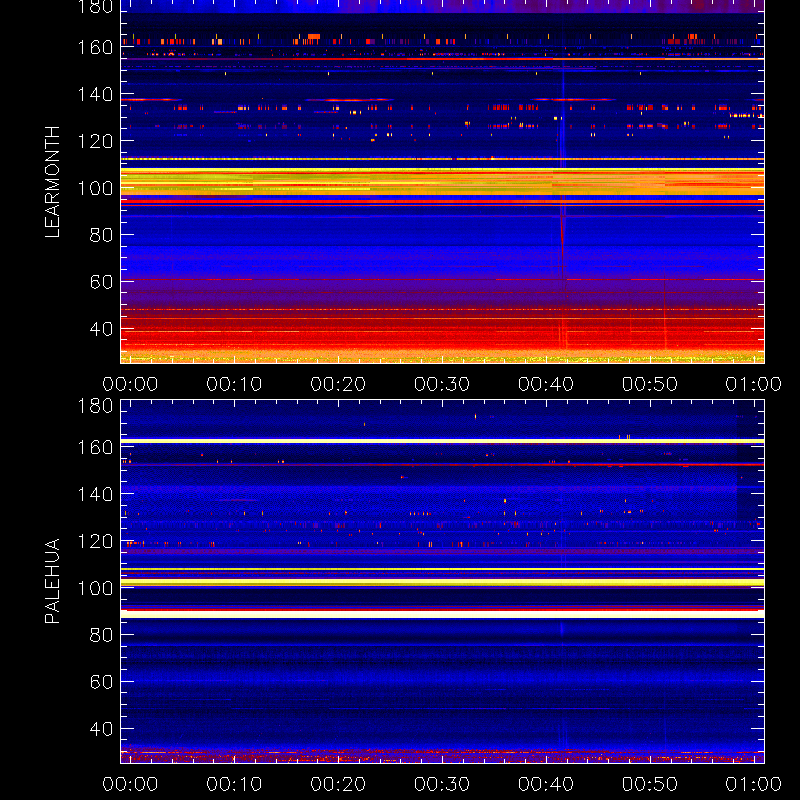Click inside the LEARMONTH spectrogram plot
The image size is (800, 800).
[442, 182]
